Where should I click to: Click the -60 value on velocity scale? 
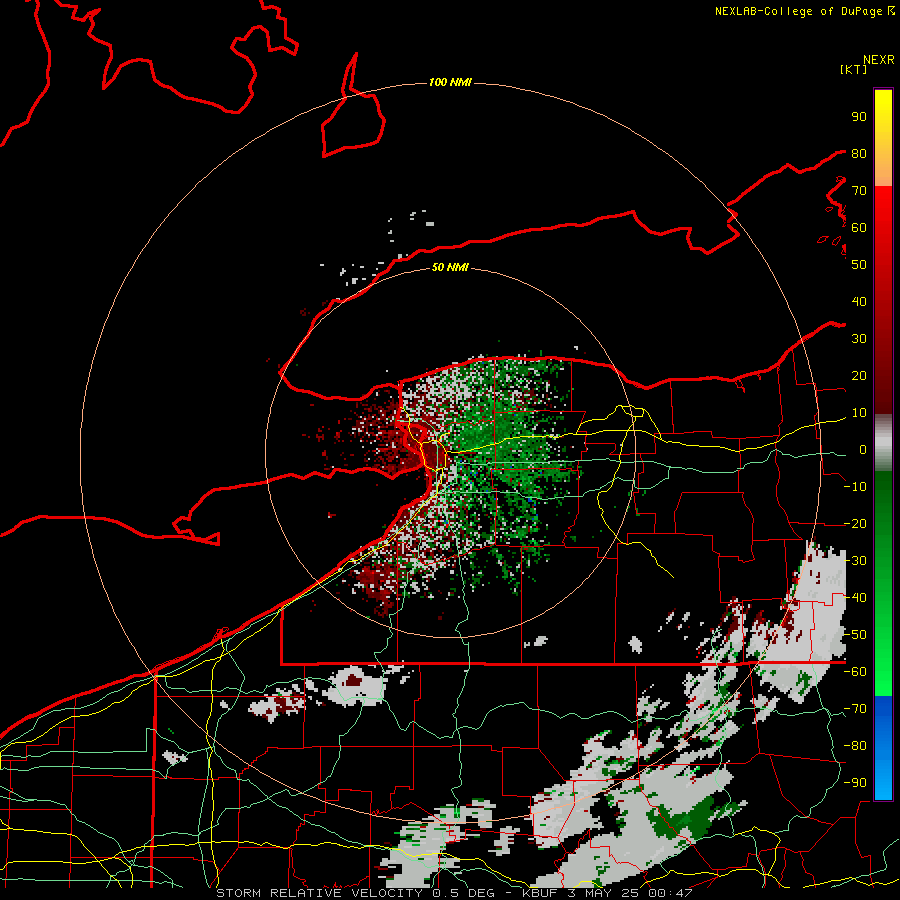pos(855,672)
